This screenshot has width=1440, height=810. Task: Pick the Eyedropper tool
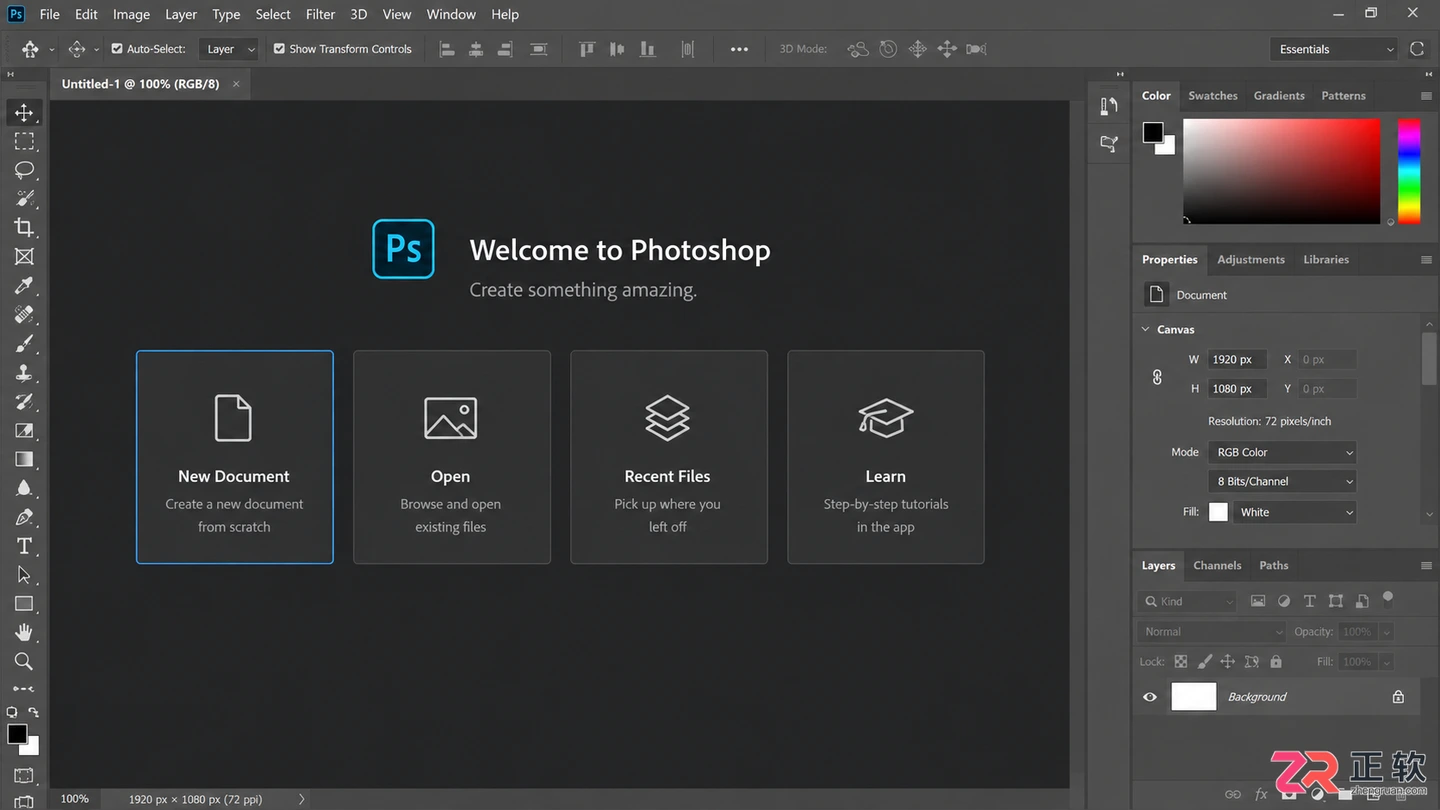click(x=24, y=285)
